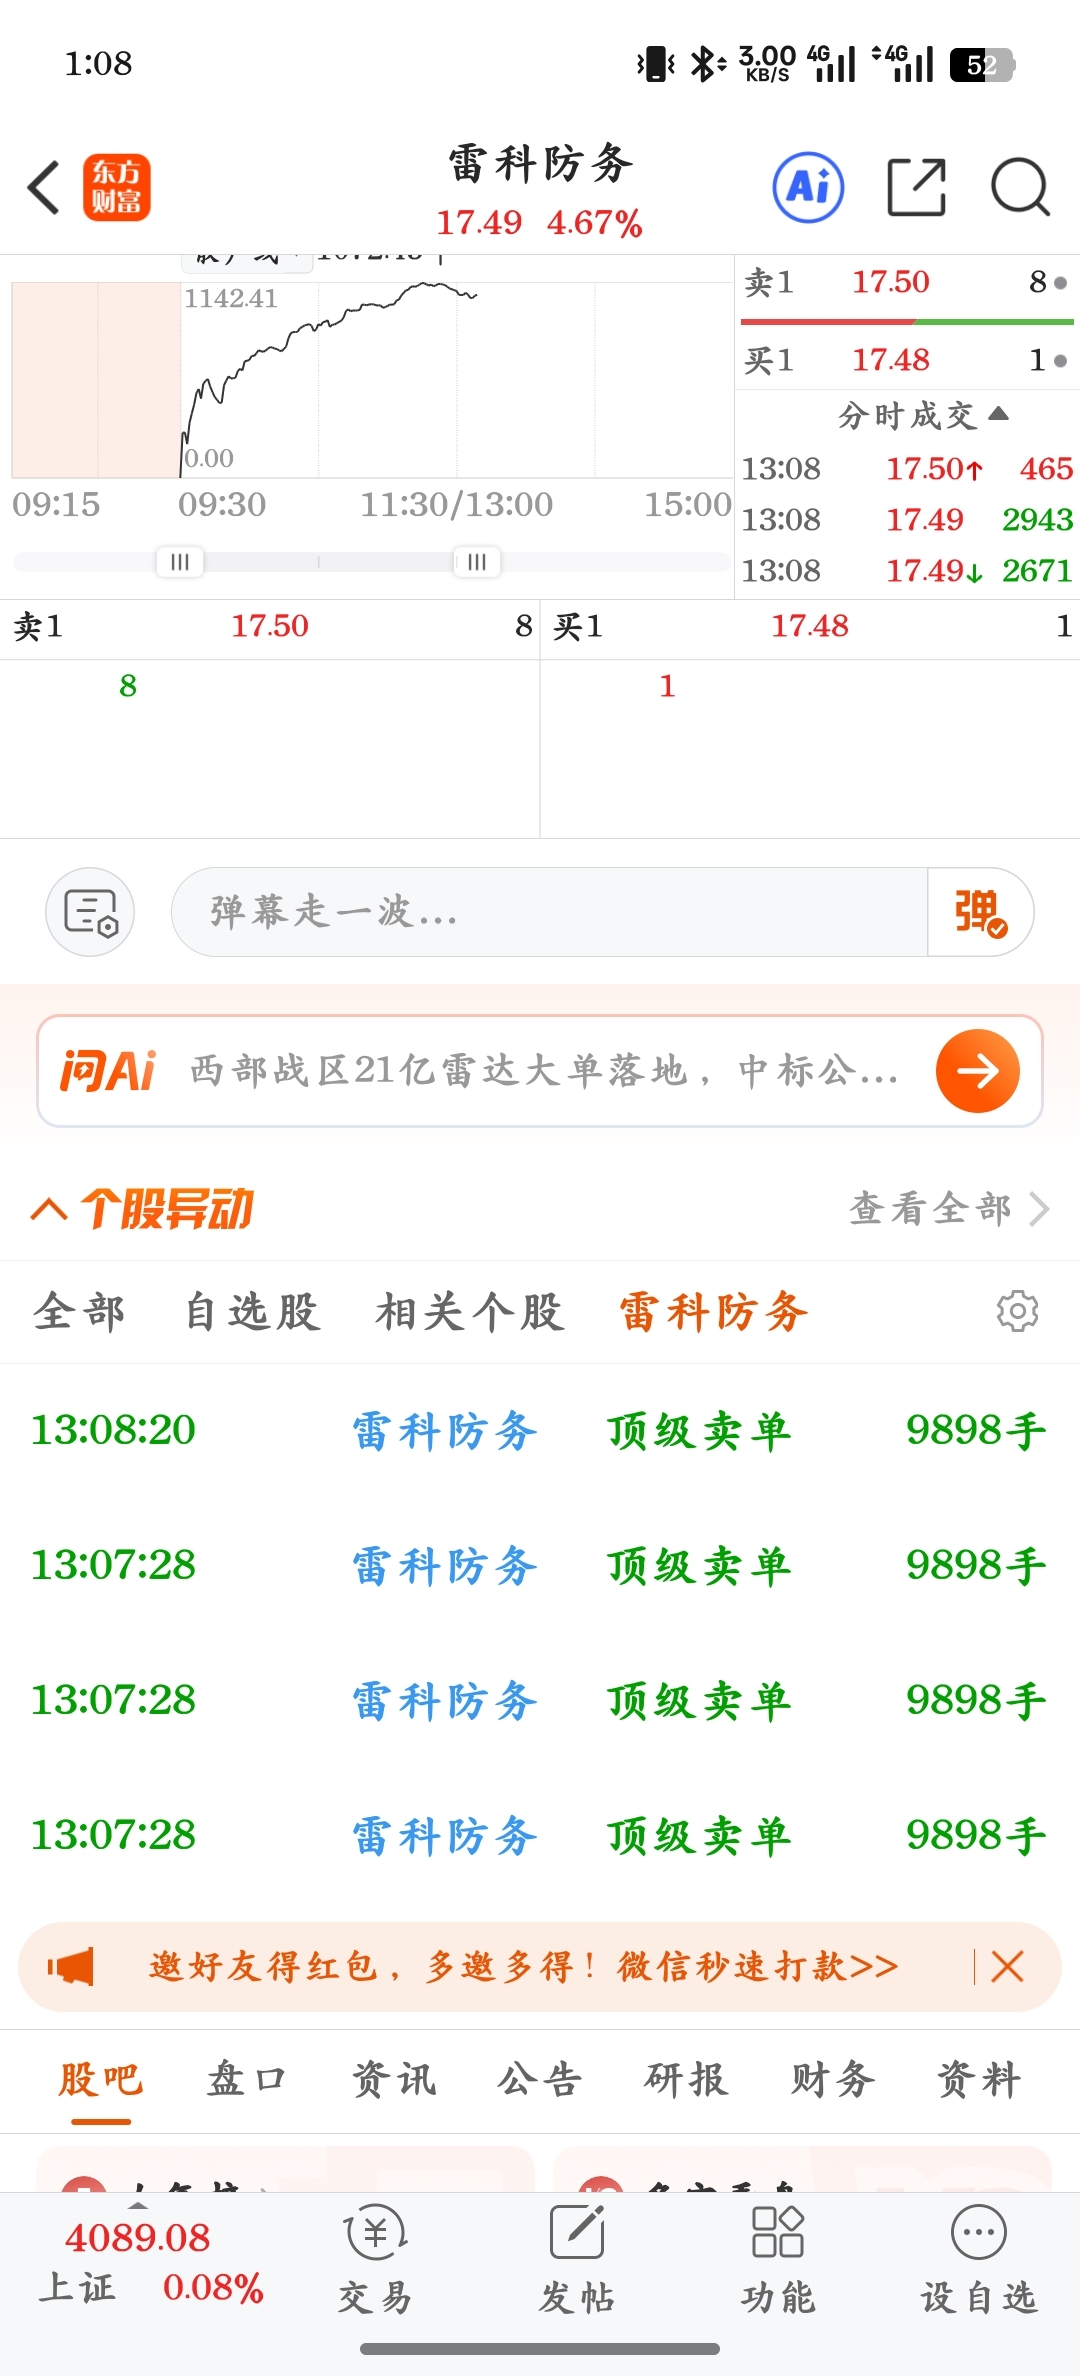Tap the 交易 trade icon
This screenshot has height=2376, width=1080.
(x=376, y=2262)
